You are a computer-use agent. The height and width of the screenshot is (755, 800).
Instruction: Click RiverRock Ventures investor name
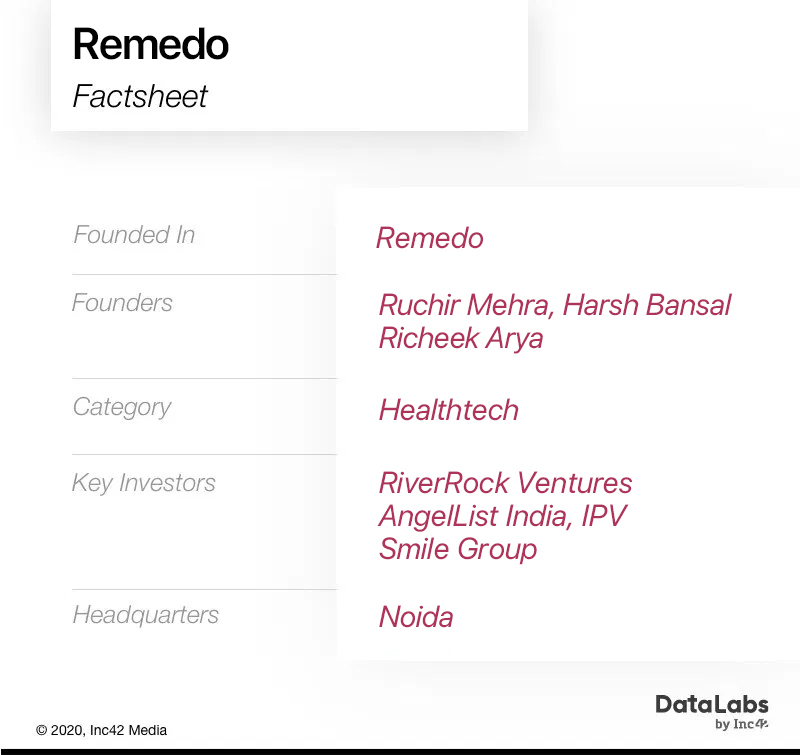505,483
